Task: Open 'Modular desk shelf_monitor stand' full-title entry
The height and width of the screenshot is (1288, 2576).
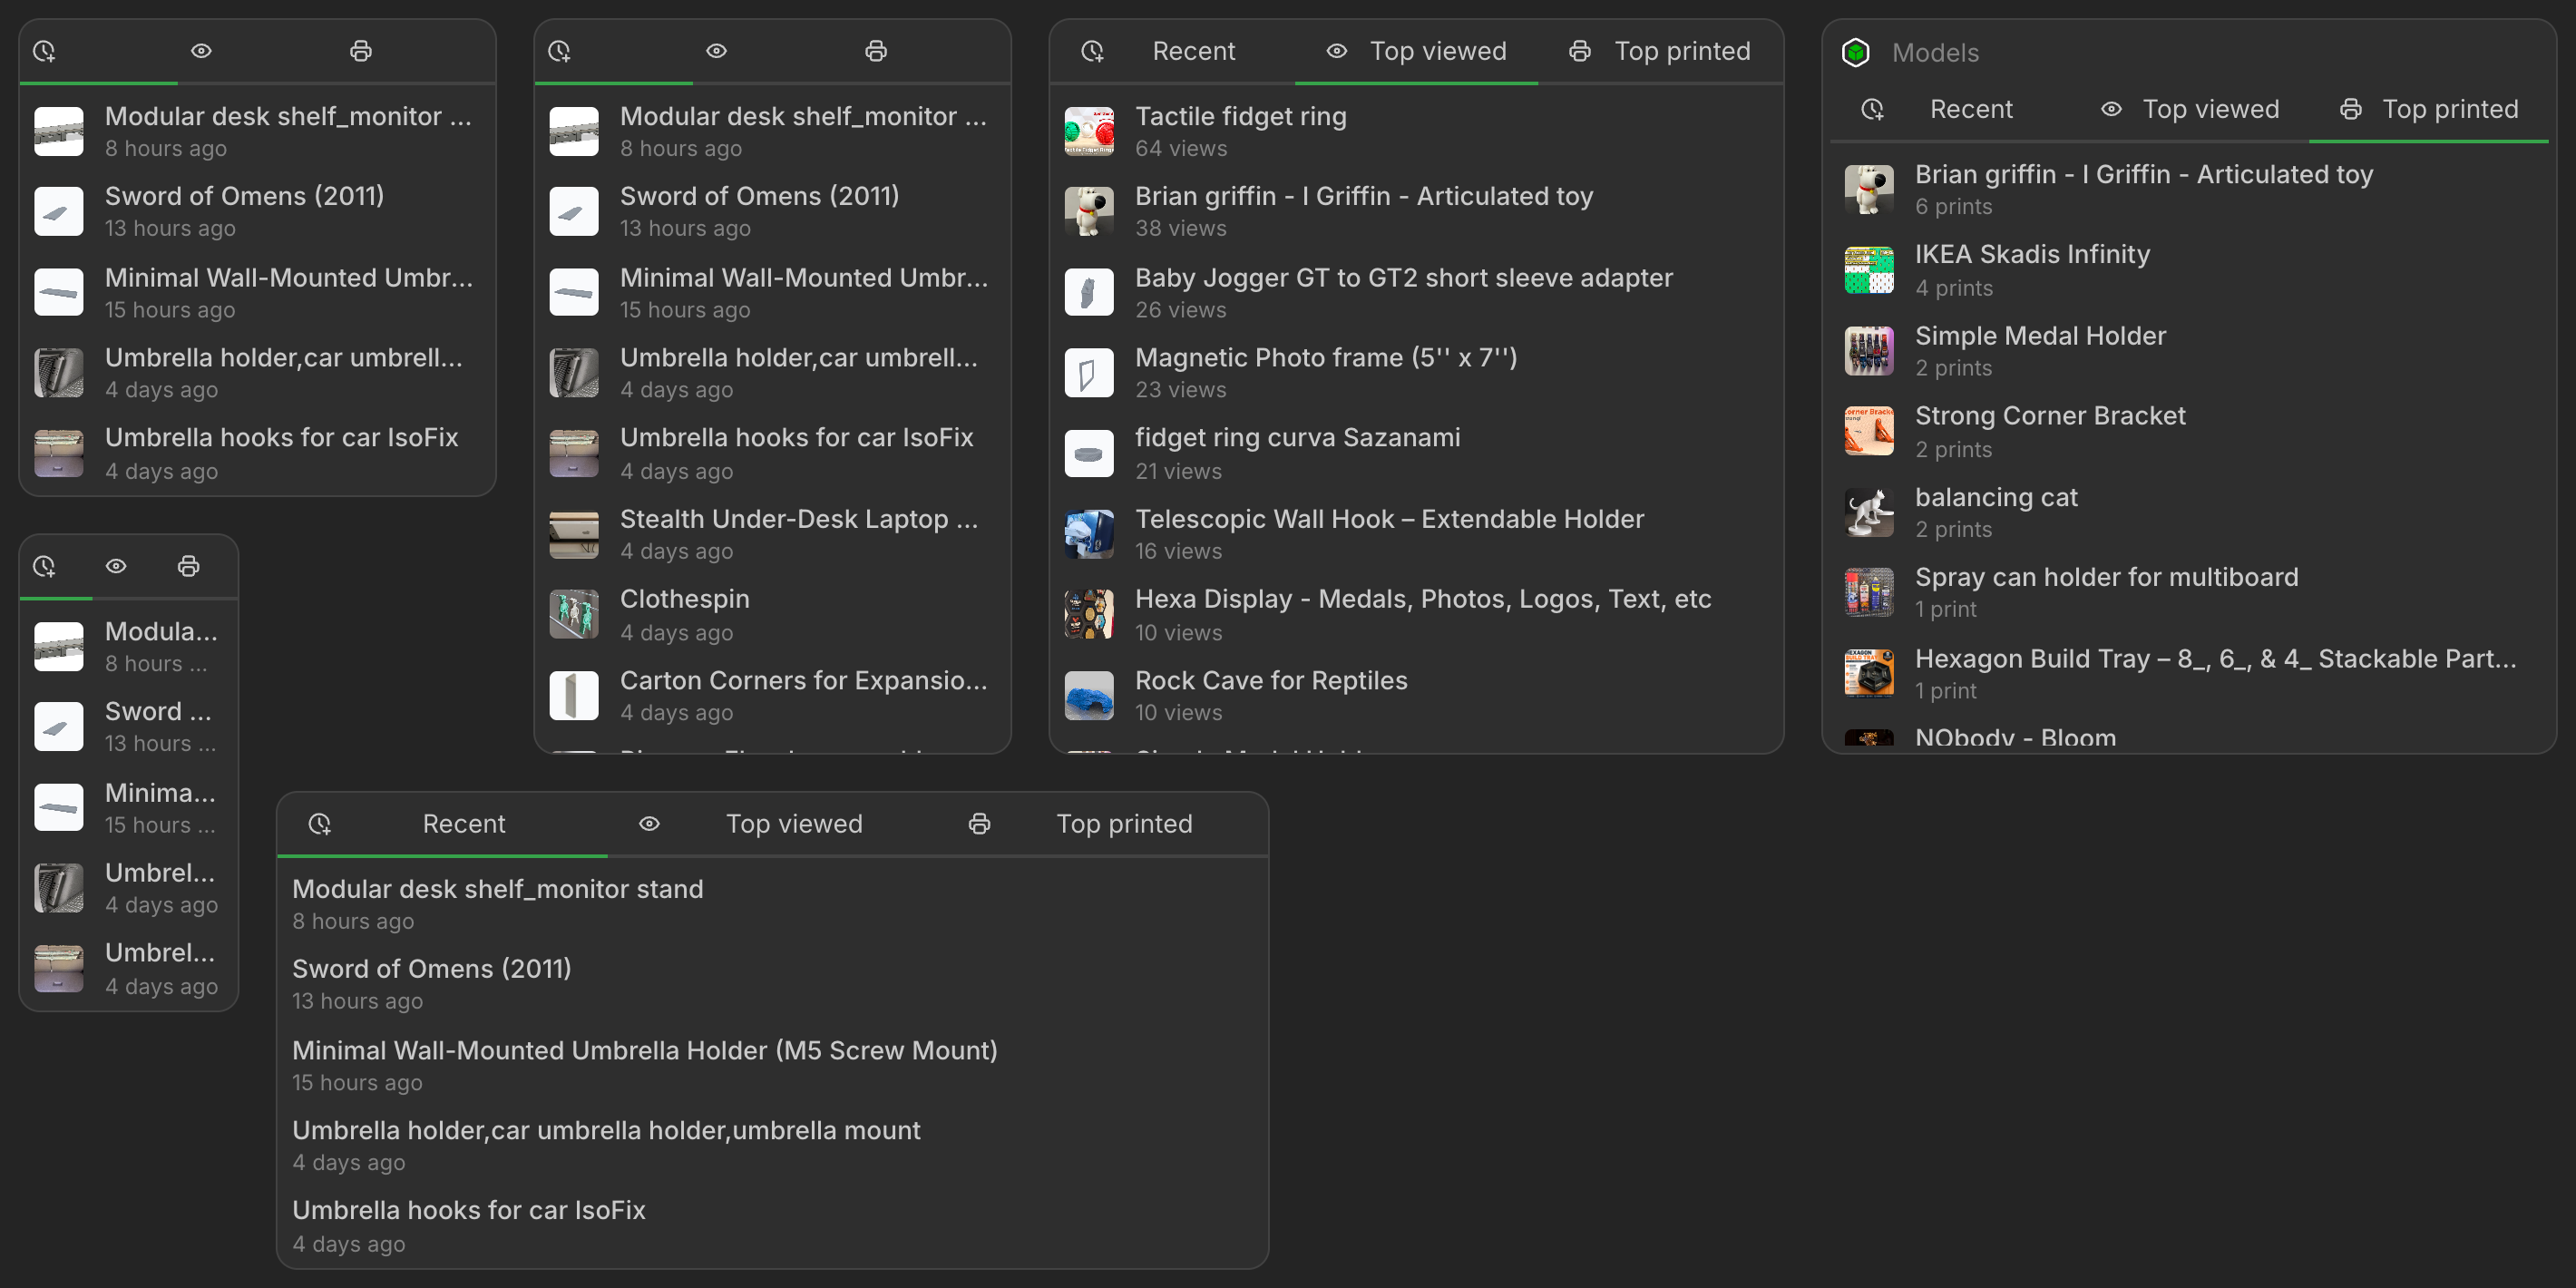Action: coord(772,904)
